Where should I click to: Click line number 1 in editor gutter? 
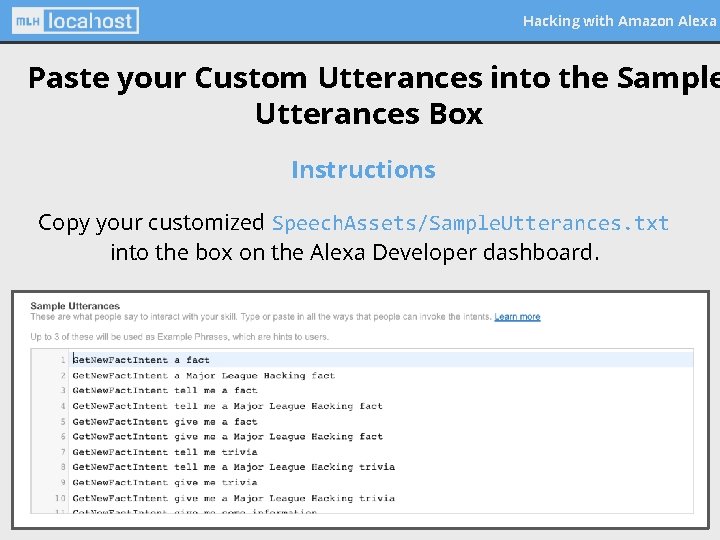[63, 360]
